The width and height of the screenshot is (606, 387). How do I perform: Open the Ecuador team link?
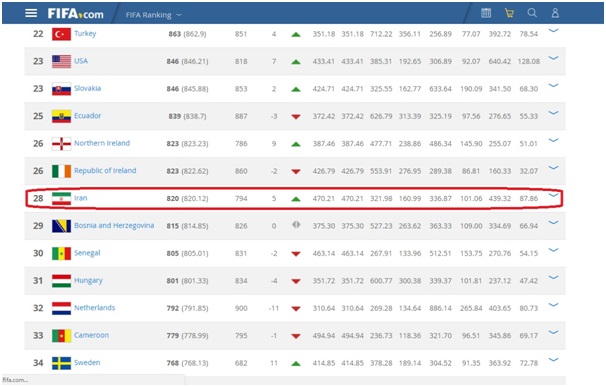[x=88, y=116]
